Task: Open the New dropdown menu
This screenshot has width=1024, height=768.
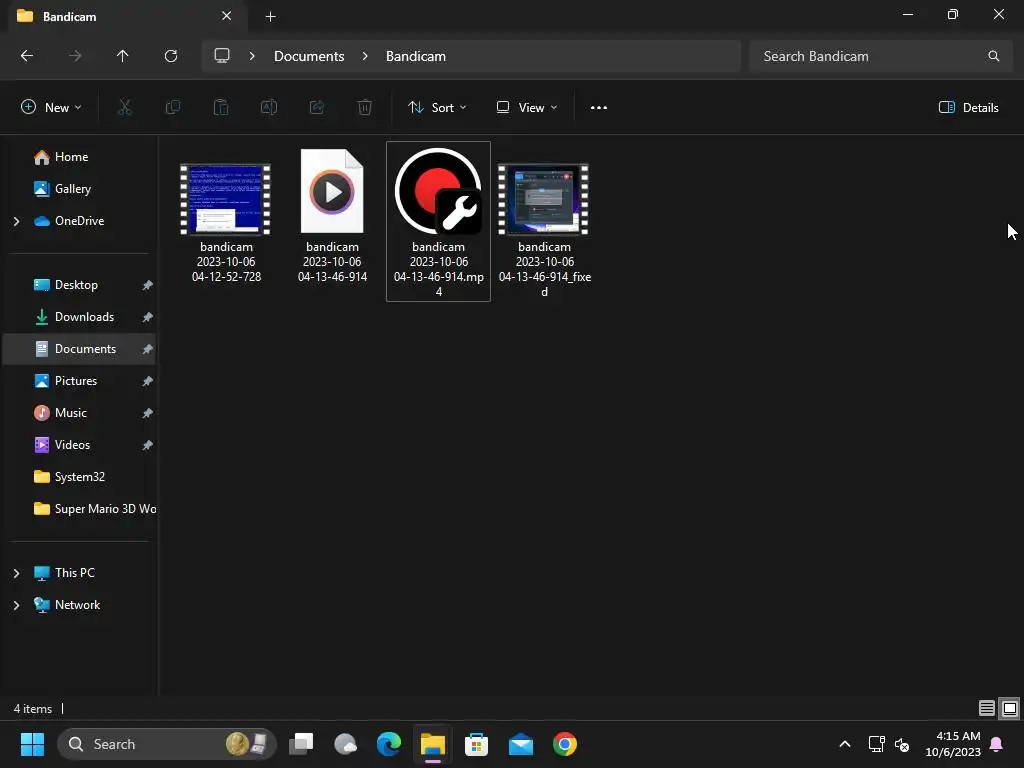Action: click(51, 108)
